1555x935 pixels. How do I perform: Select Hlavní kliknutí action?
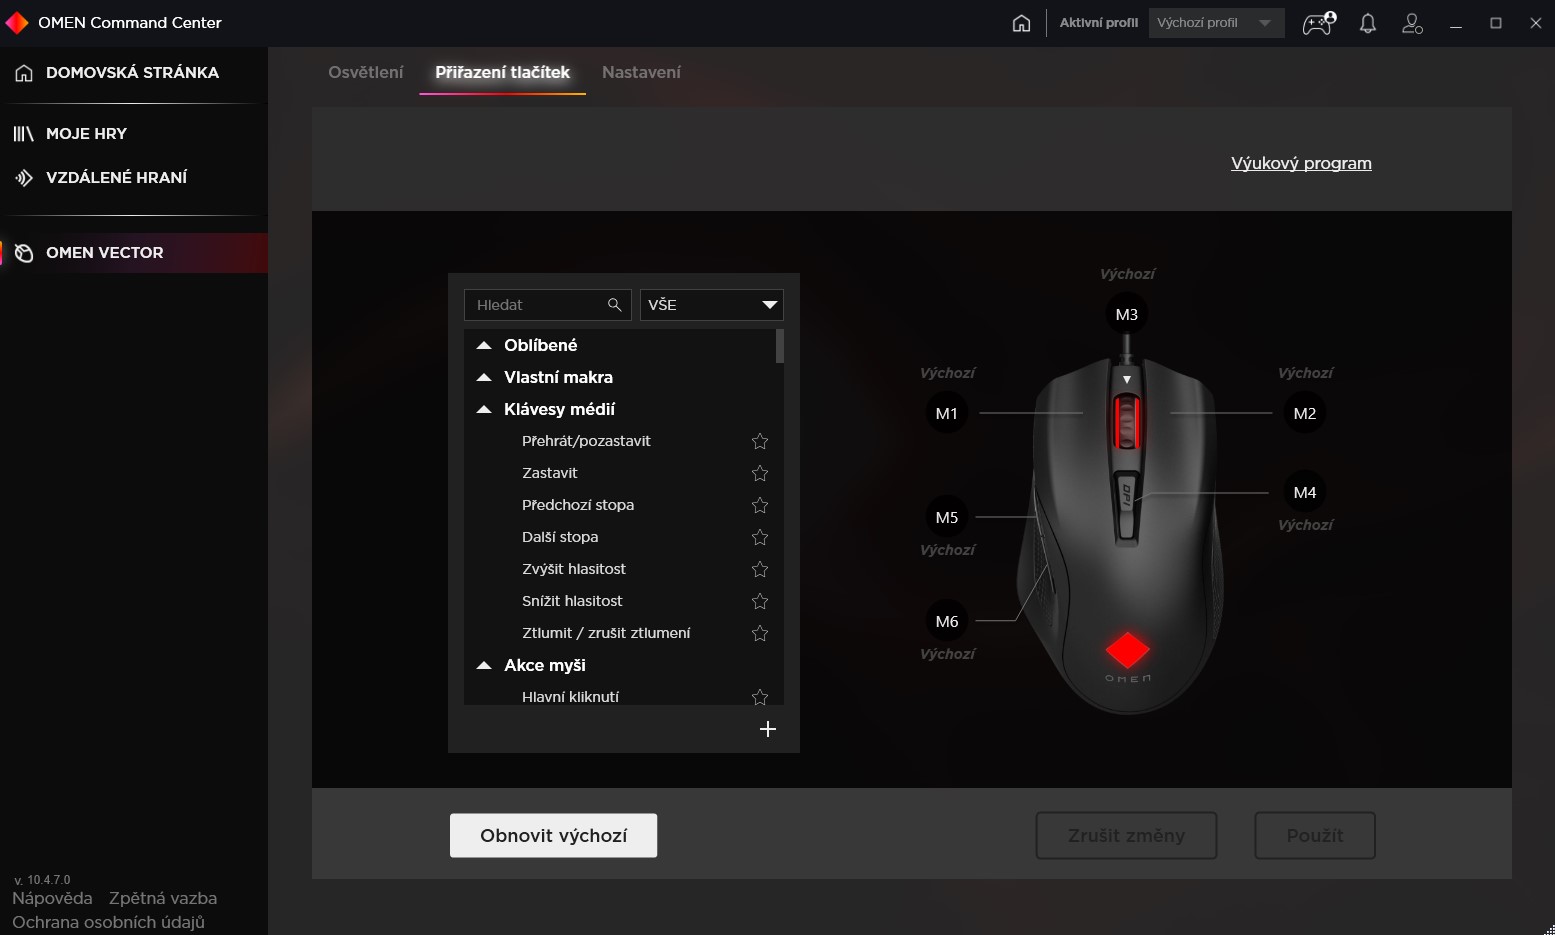[570, 696]
